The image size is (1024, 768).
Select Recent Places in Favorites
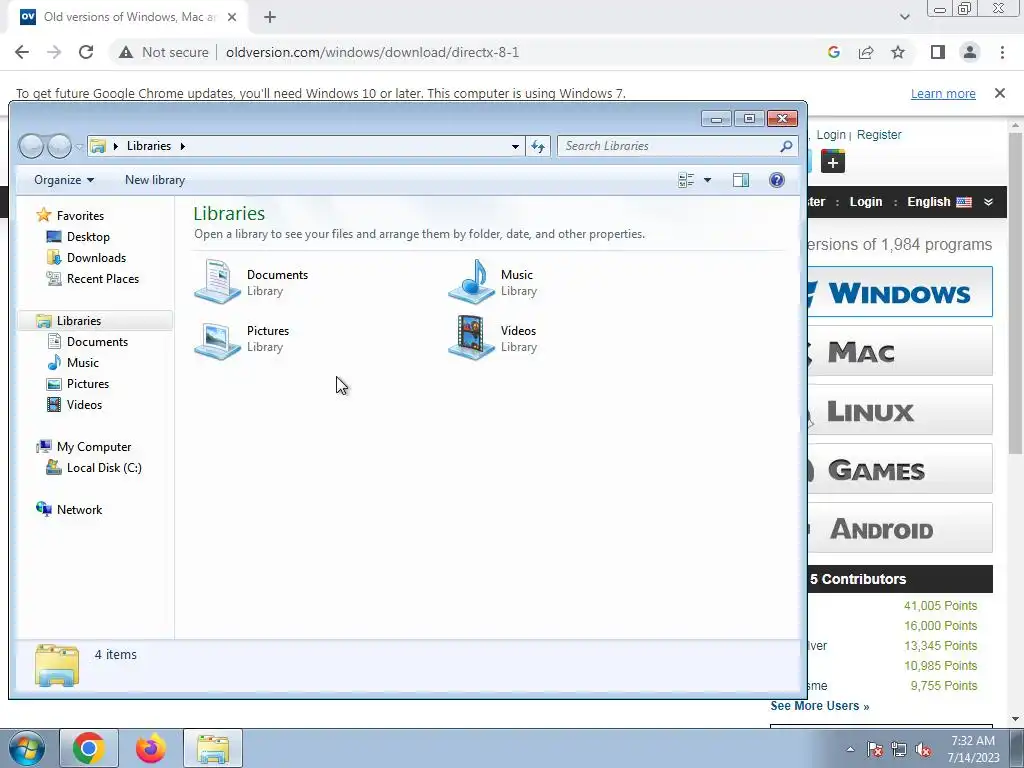[x=103, y=279]
